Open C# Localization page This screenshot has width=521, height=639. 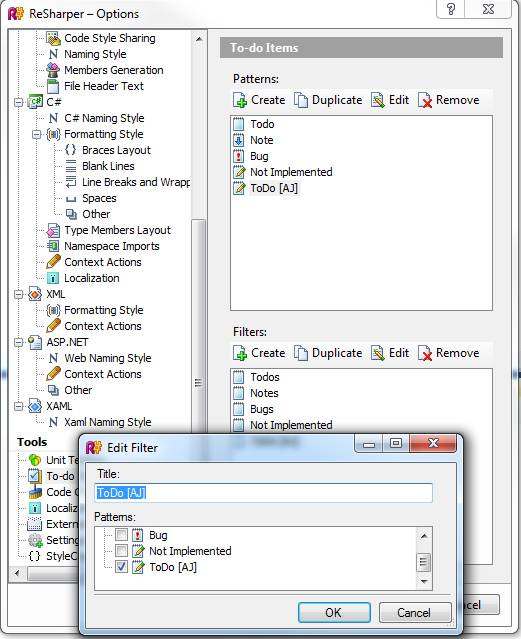(x=83, y=278)
